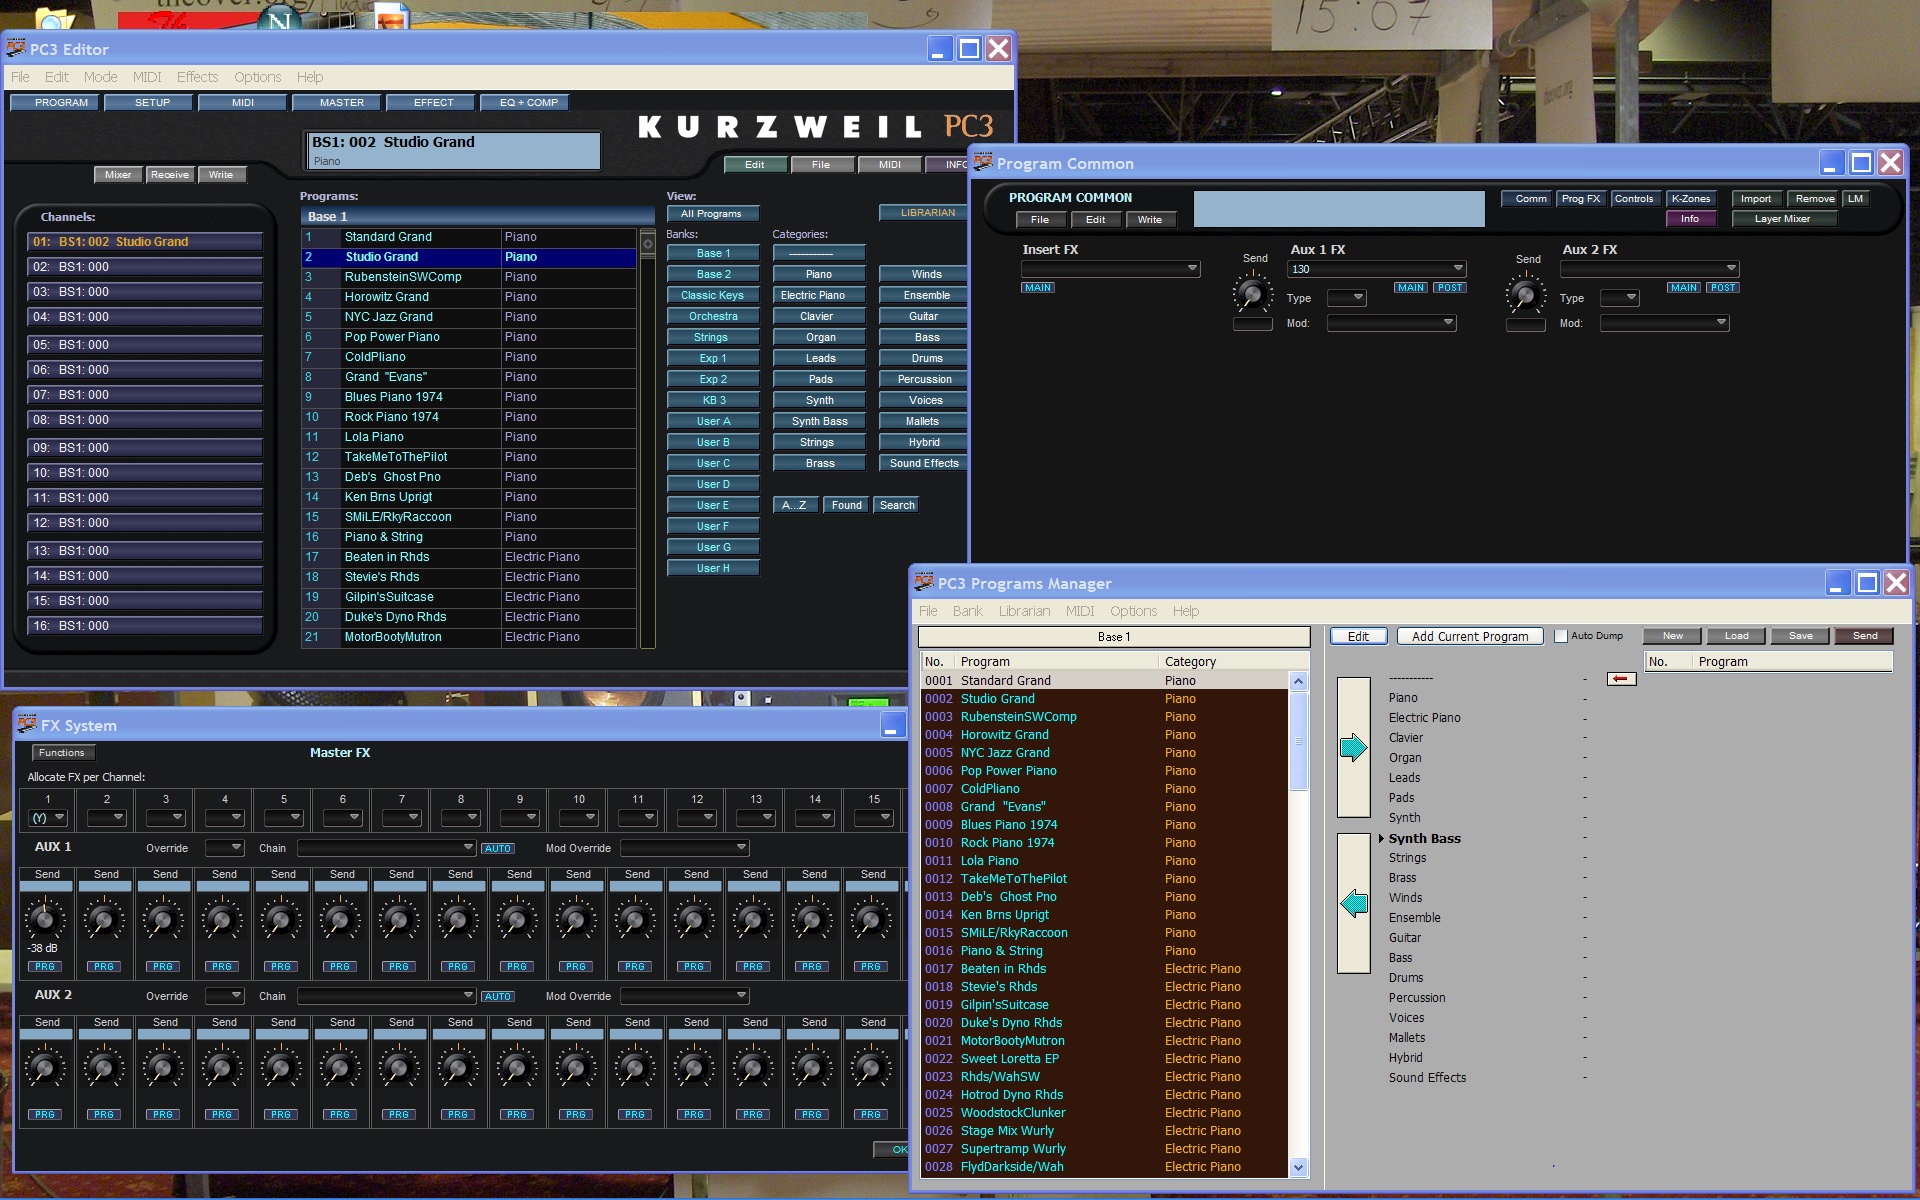Click the Send button in Programs Manager
Viewport: 1920px width, 1200px height.
pyautogui.click(x=1864, y=636)
